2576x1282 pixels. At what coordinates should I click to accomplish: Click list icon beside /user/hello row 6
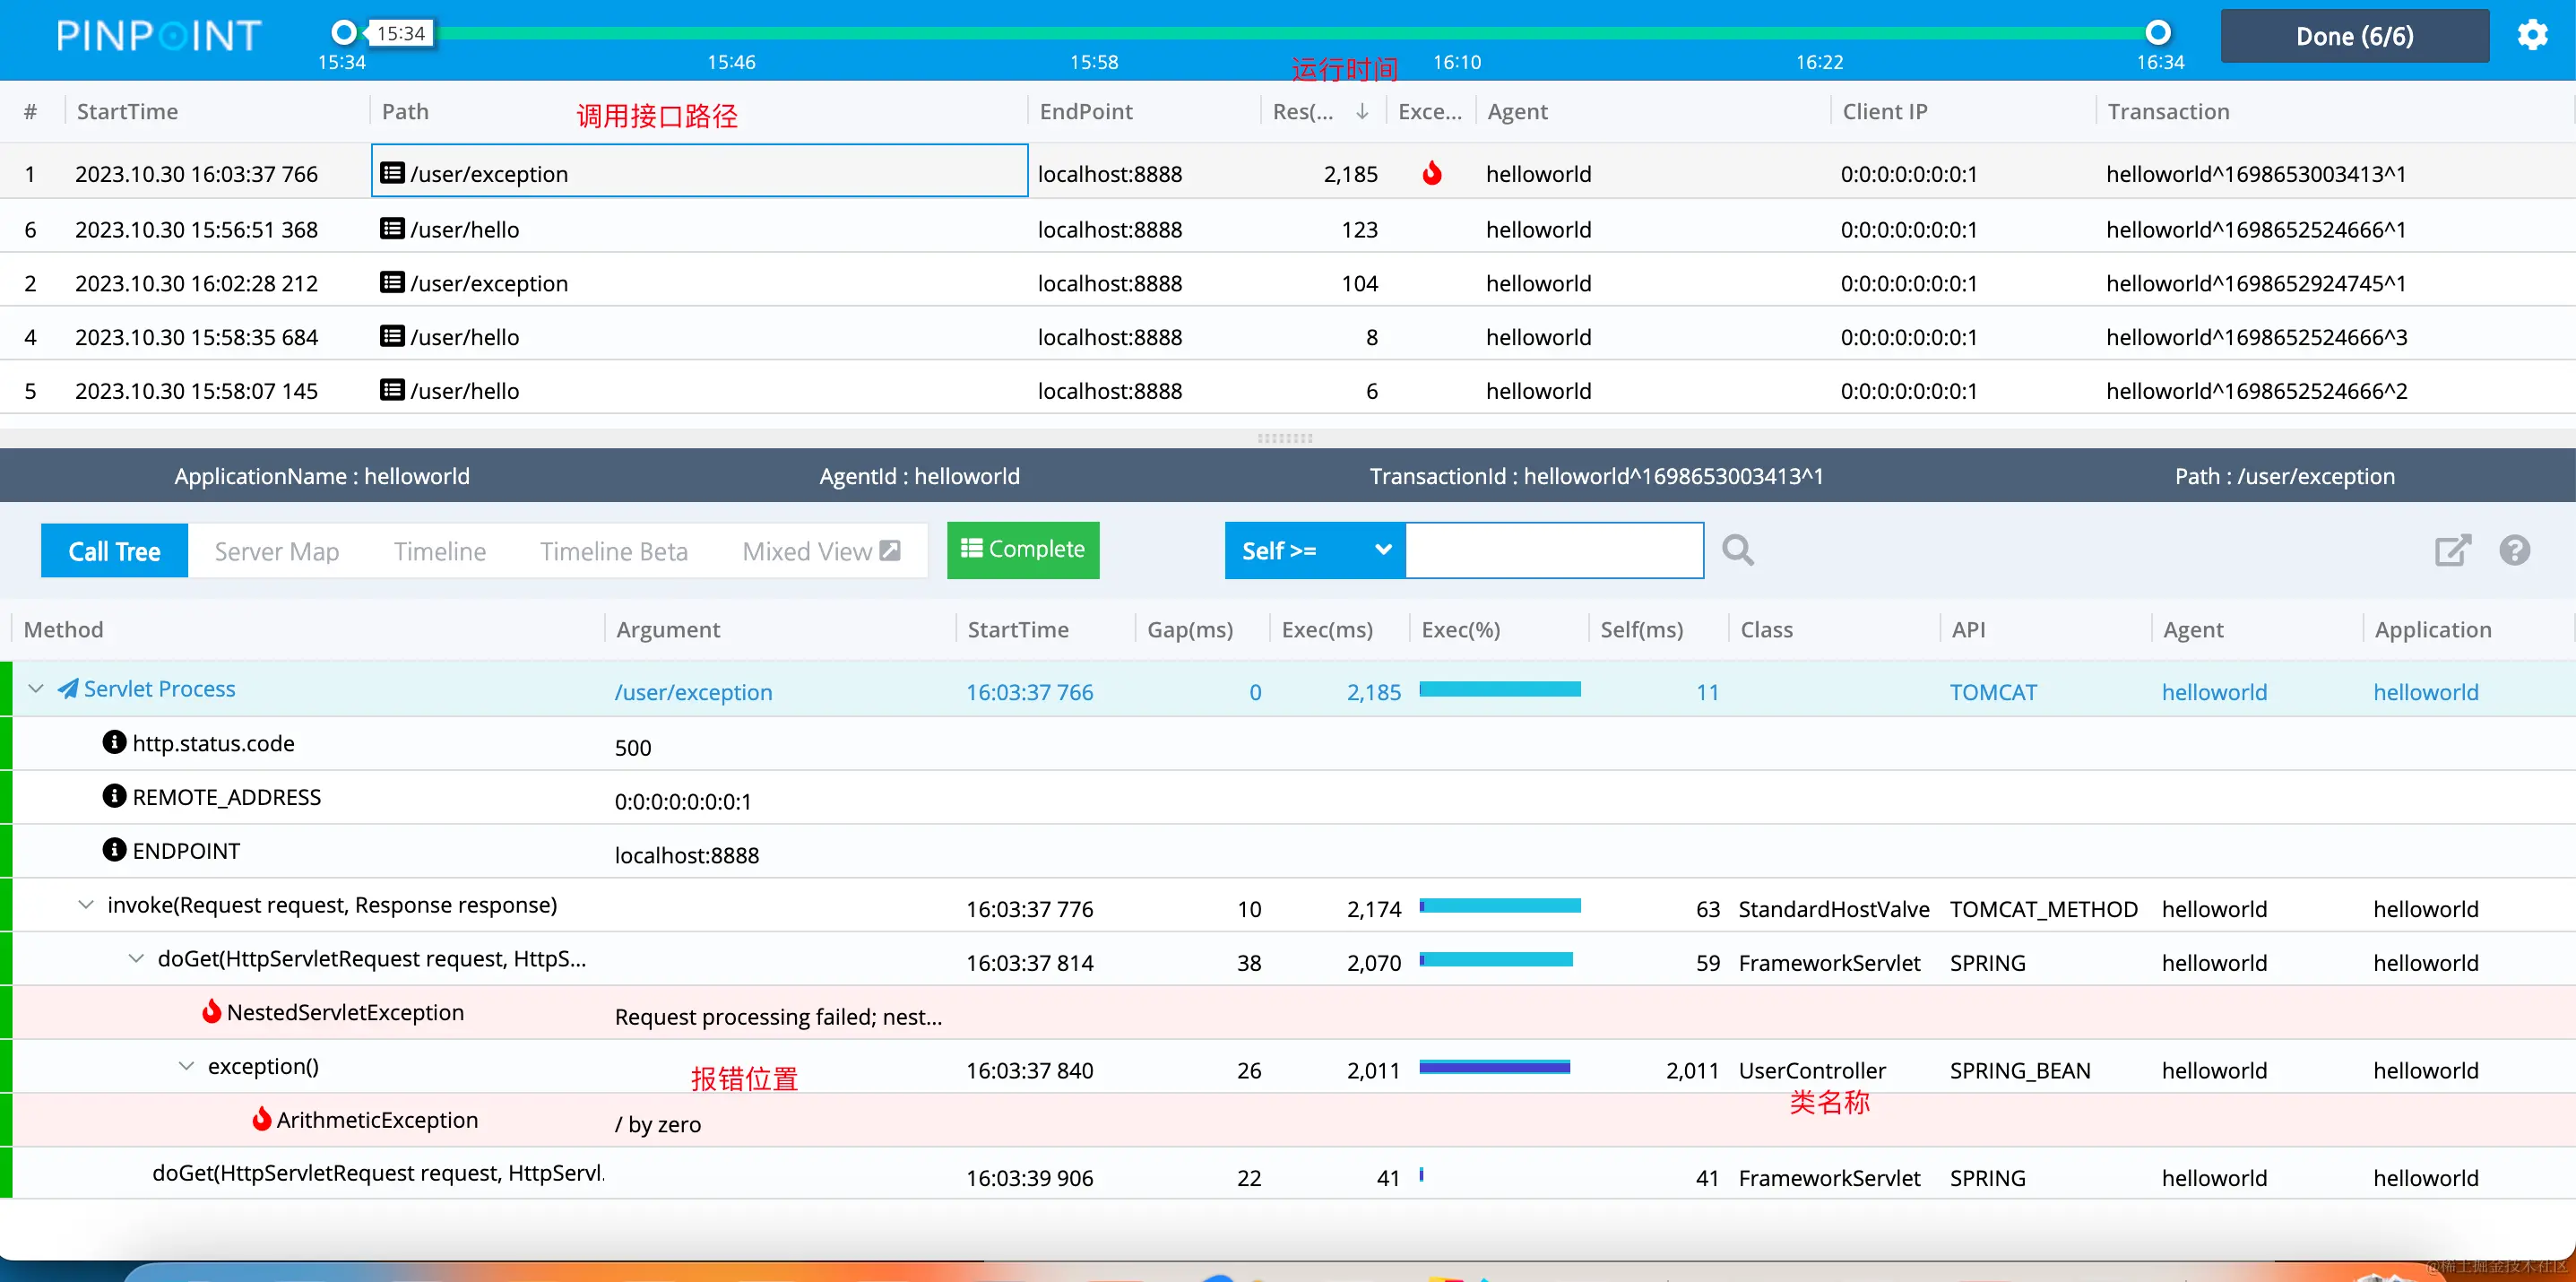click(392, 229)
